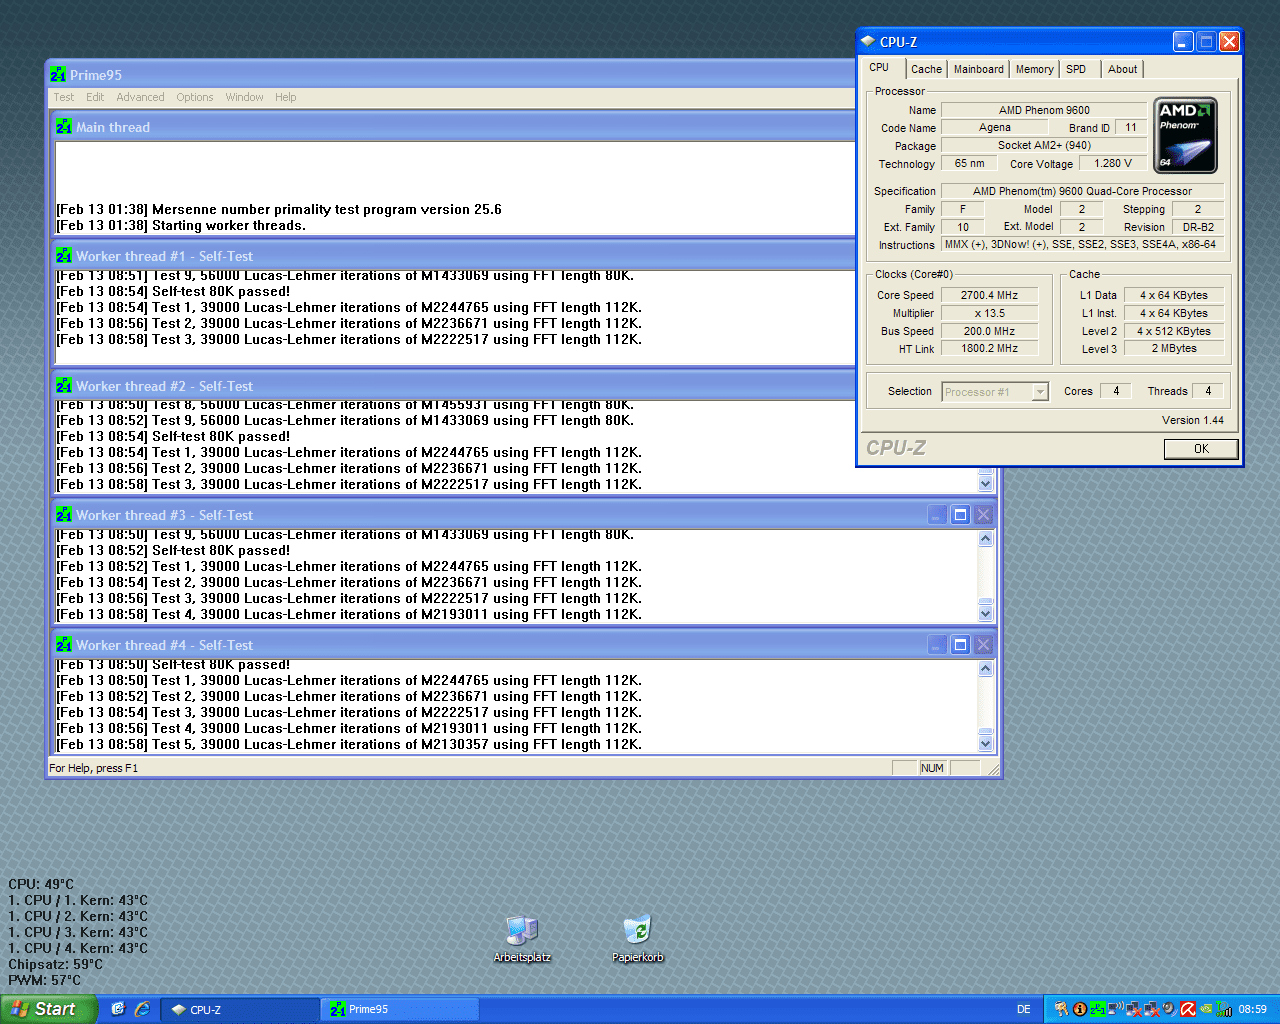1280x1024 pixels.
Task: Click the Worker thread #2 window icon
Action: tap(64, 386)
